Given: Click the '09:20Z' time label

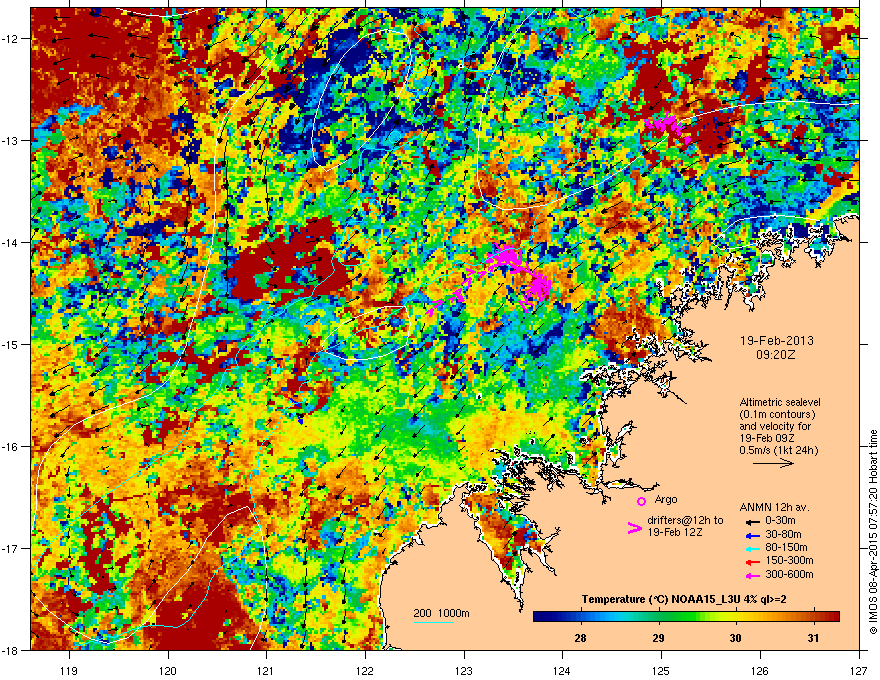Looking at the screenshot, I should click(x=776, y=355).
